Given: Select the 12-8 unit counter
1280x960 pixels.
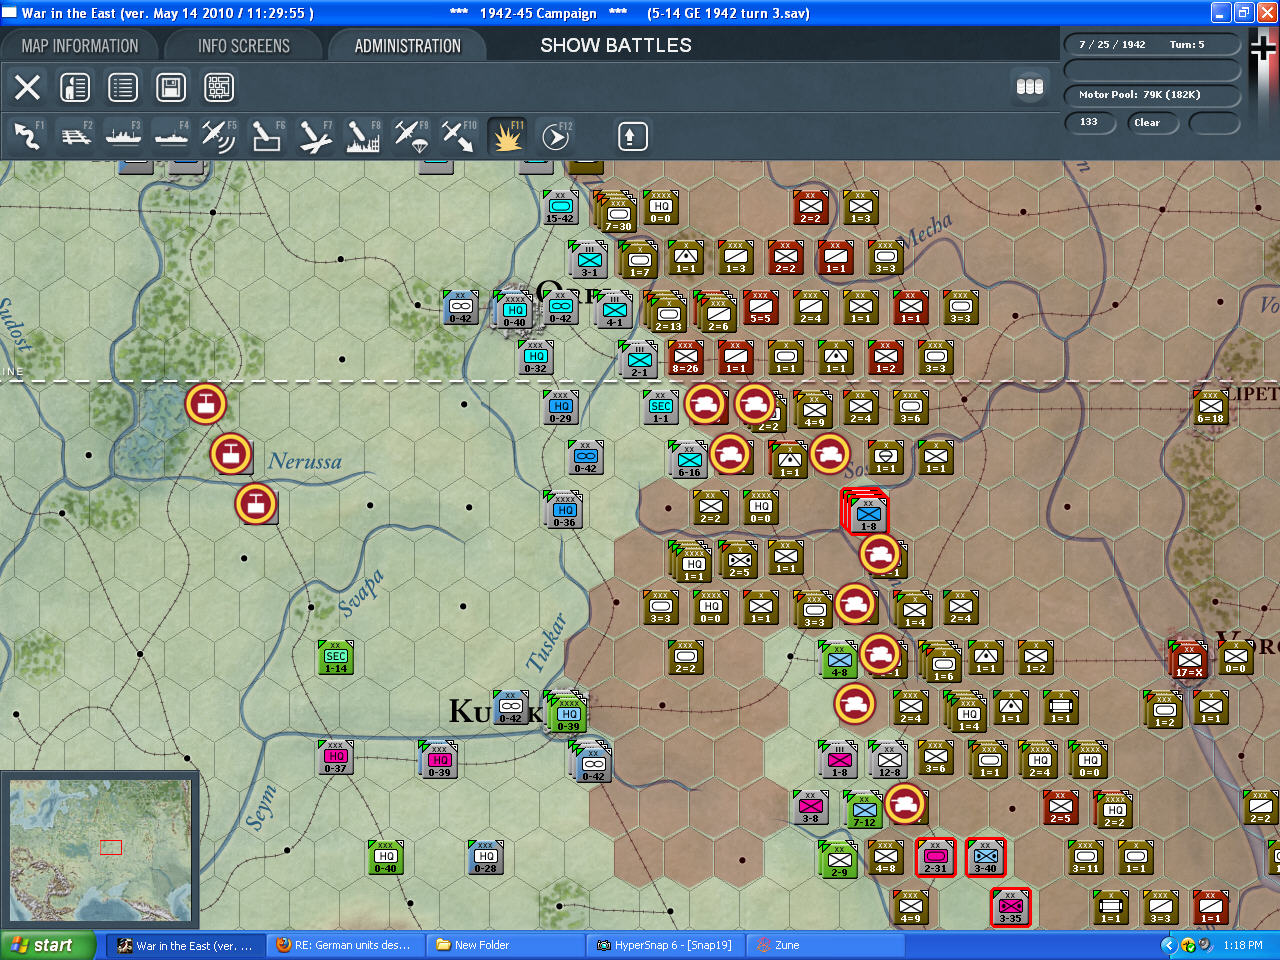Looking at the screenshot, I should click(x=890, y=760).
